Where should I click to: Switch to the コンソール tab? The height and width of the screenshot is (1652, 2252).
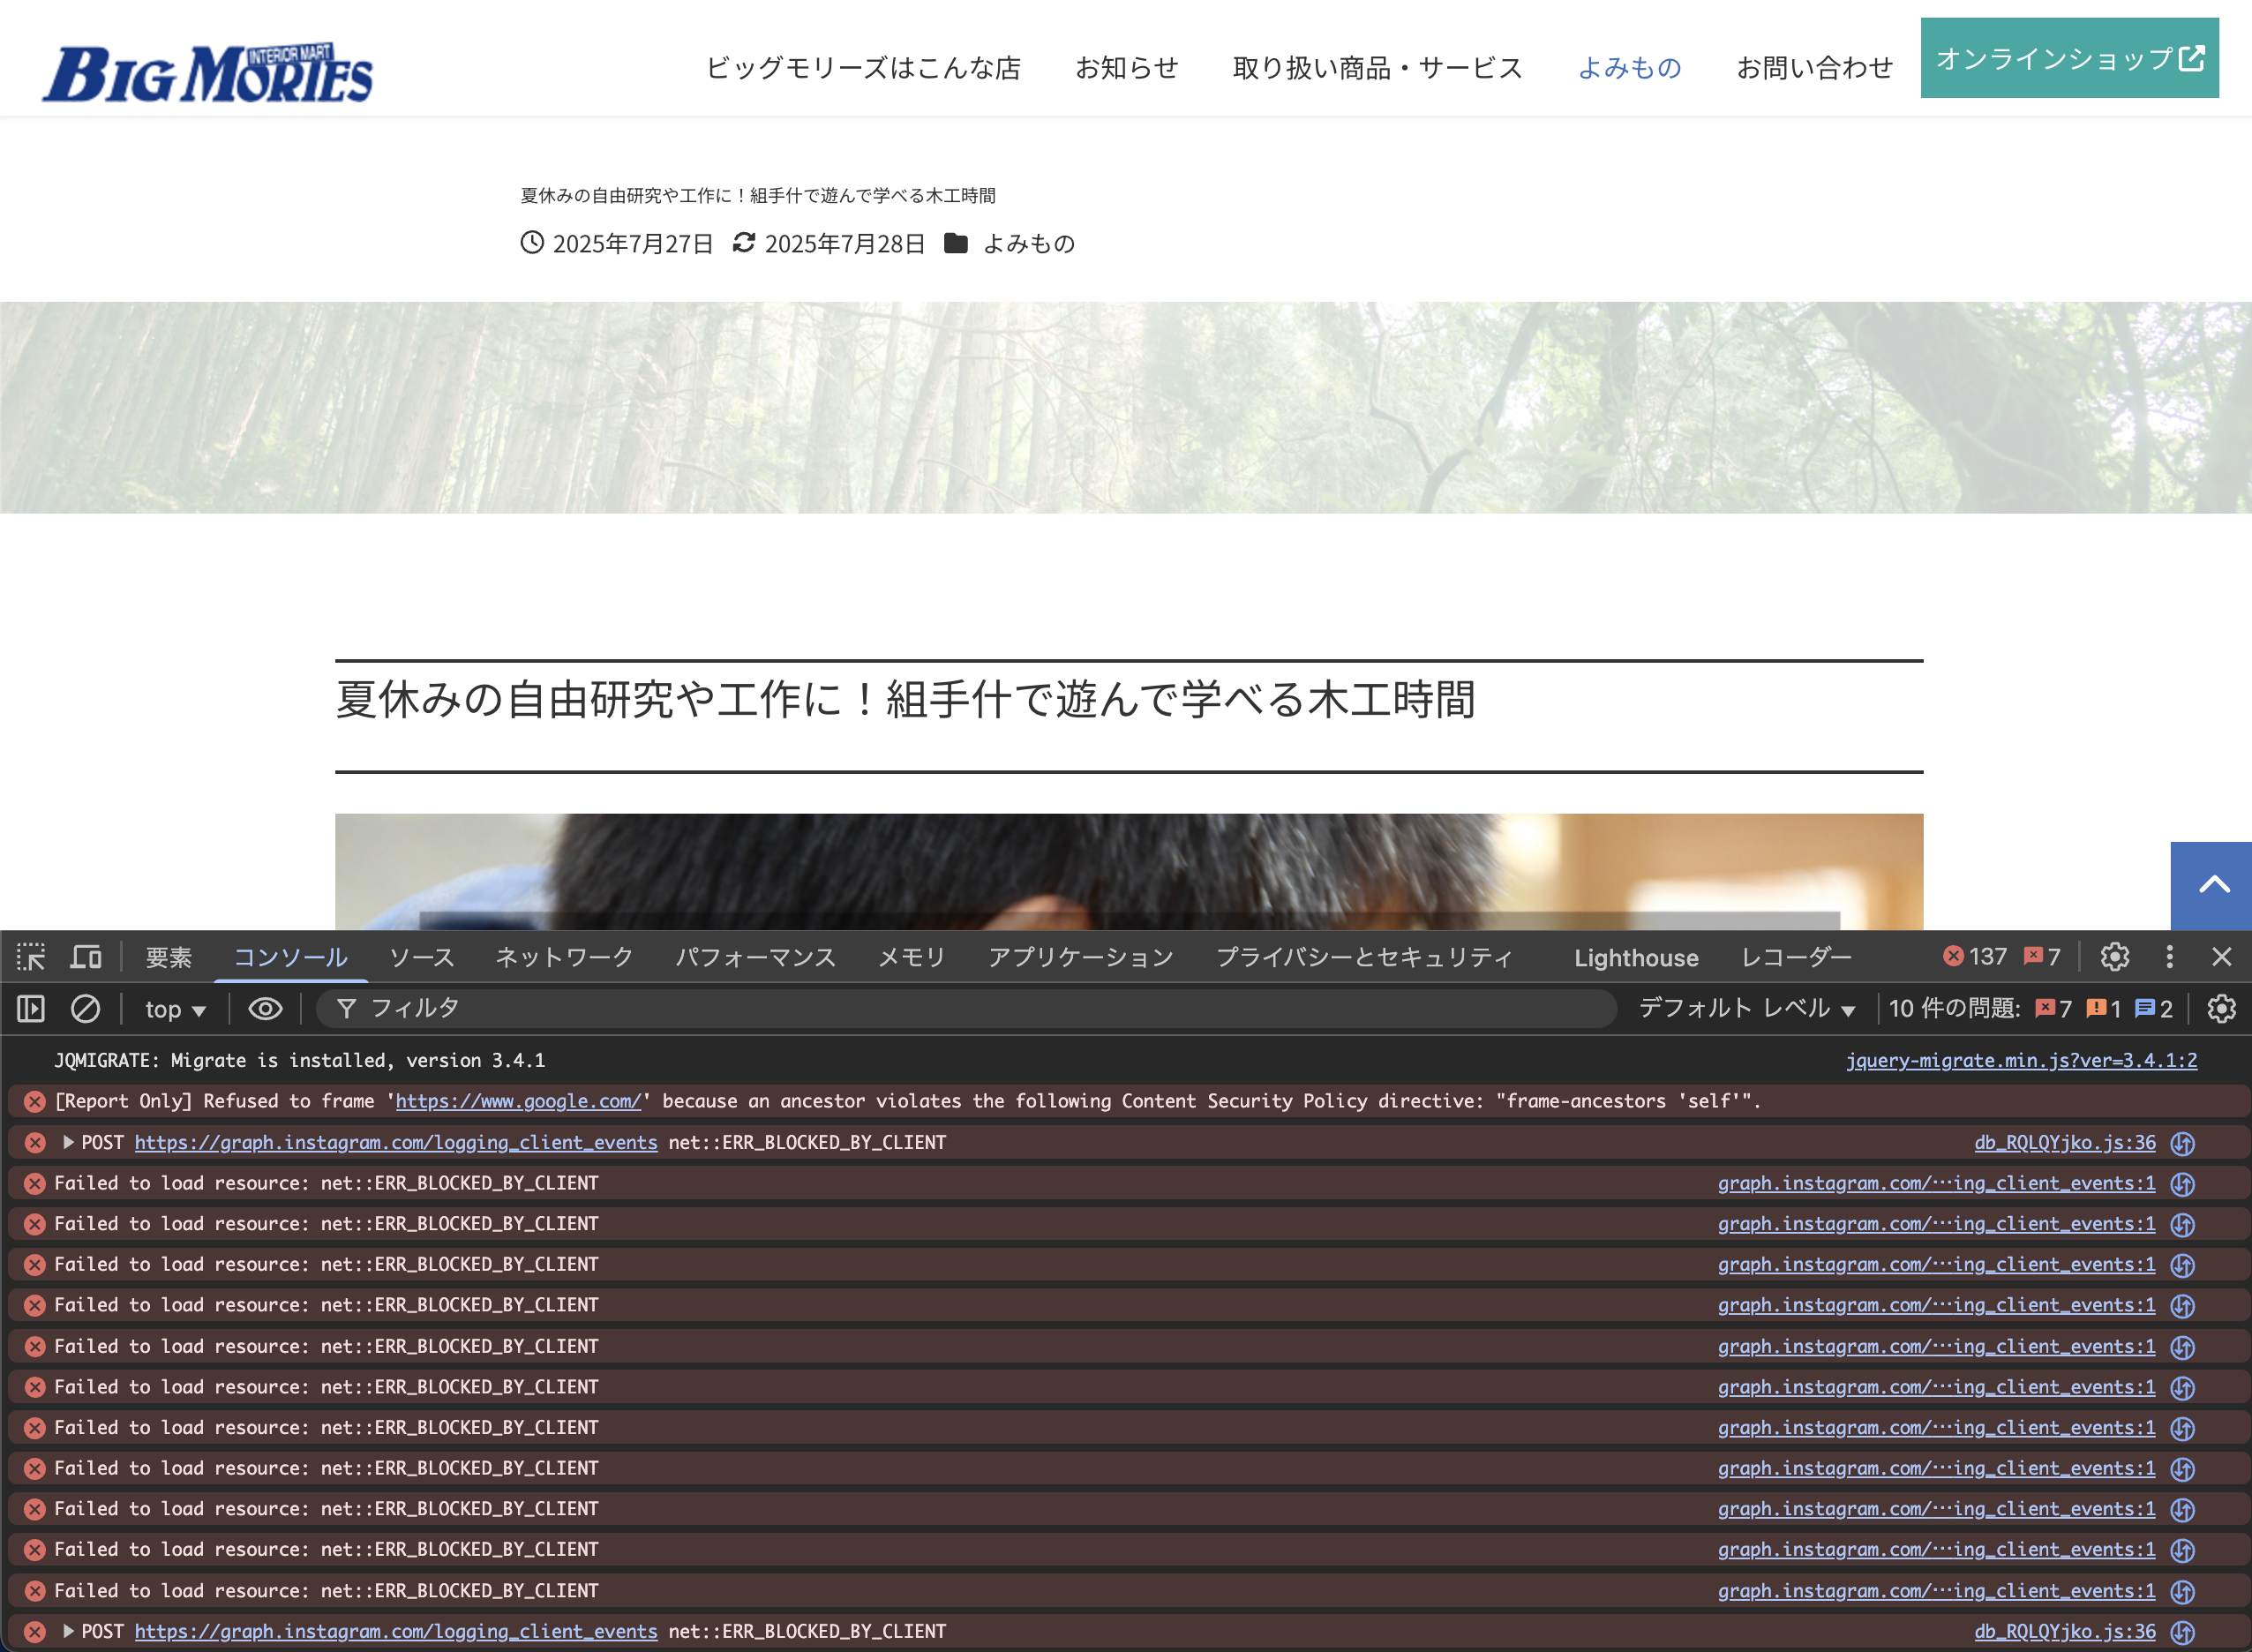[x=290, y=957]
